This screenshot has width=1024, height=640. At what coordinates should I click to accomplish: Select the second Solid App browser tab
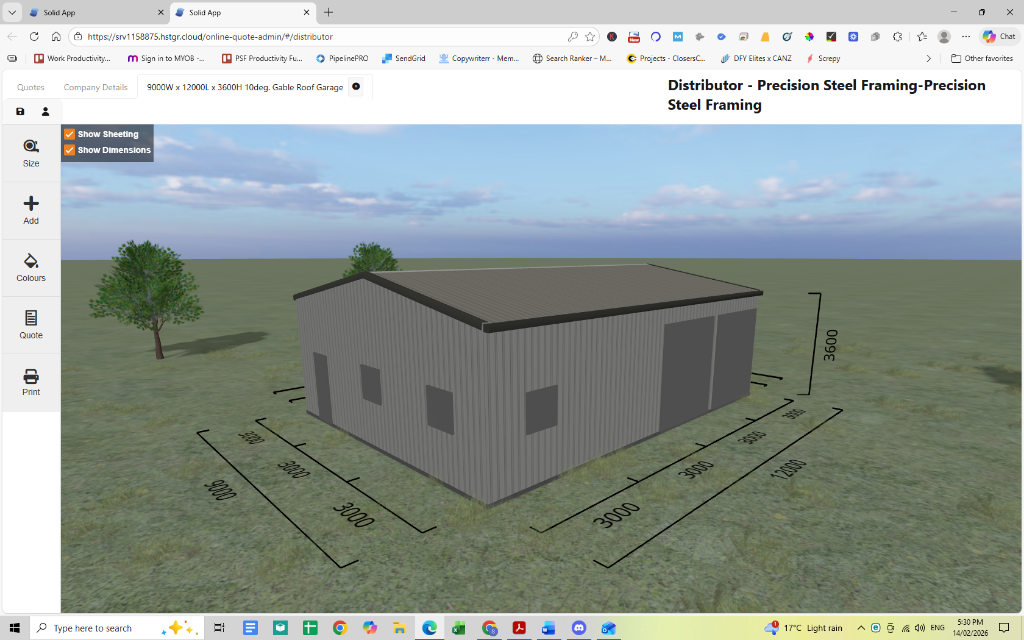242,12
